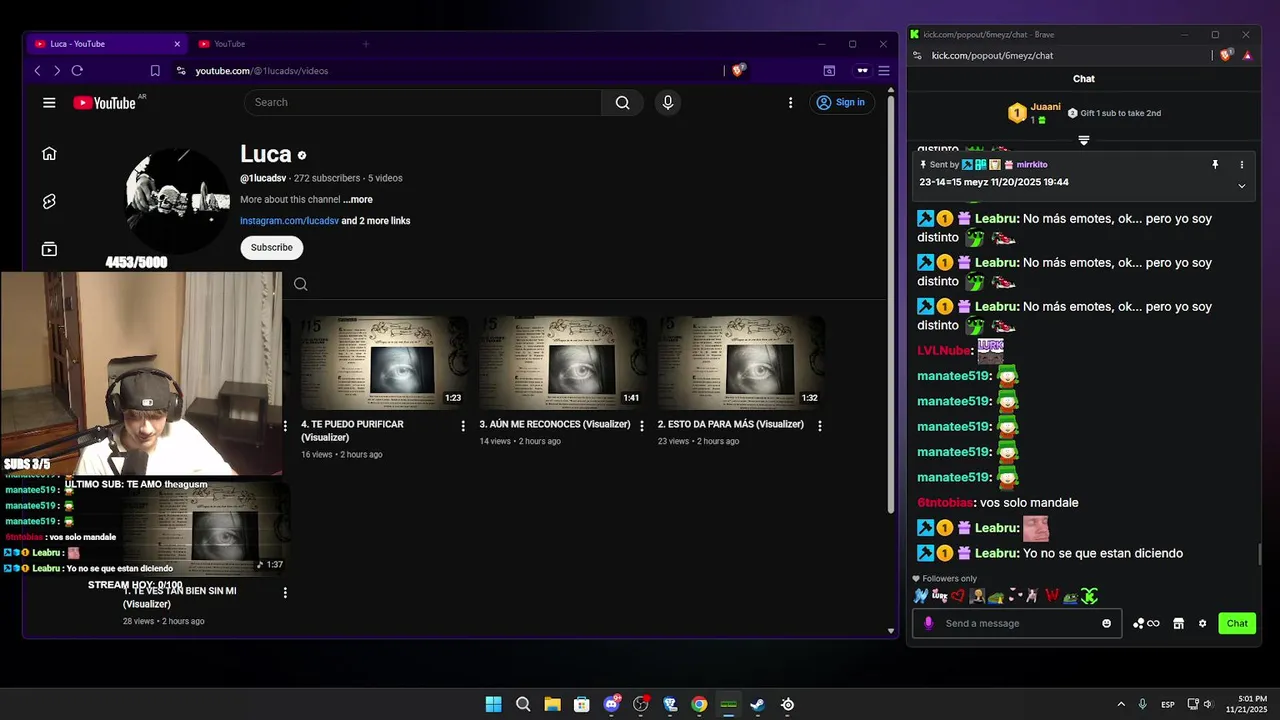Expand channel description with ...more

point(358,200)
